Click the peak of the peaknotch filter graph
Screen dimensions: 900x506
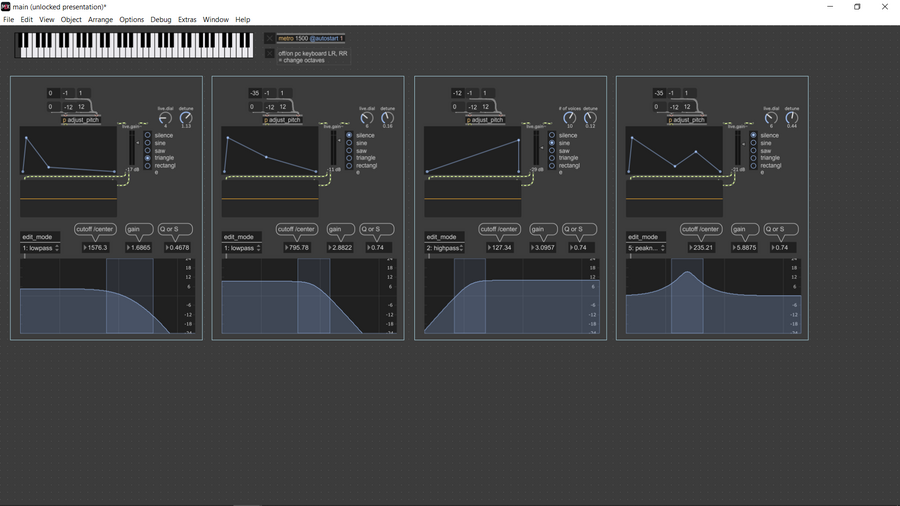pos(688,272)
